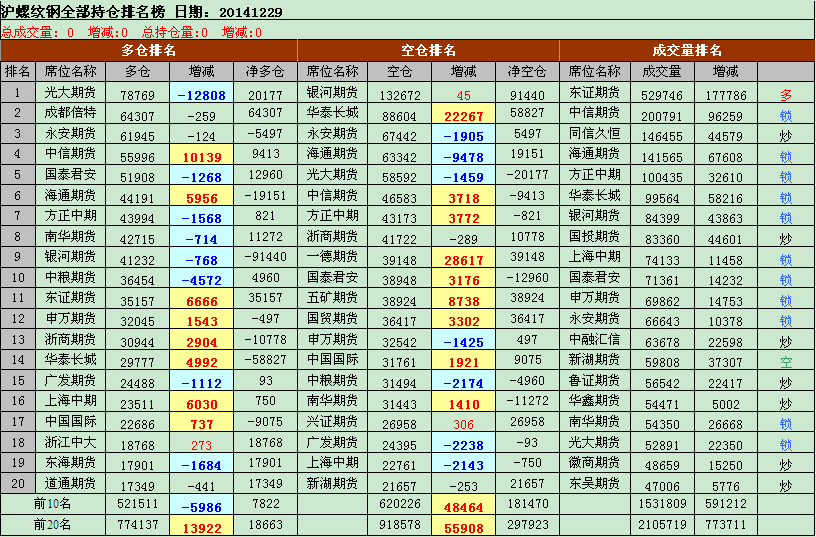Click the 排名 column header
This screenshot has width=816, height=537.
tap(18, 71)
